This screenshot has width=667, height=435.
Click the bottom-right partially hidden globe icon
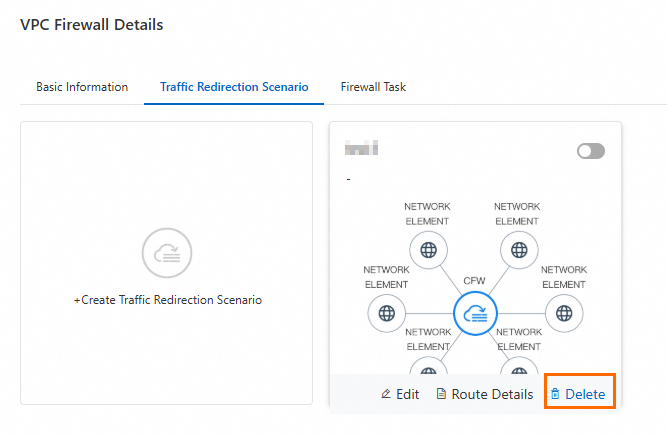(x=519, y=368)
